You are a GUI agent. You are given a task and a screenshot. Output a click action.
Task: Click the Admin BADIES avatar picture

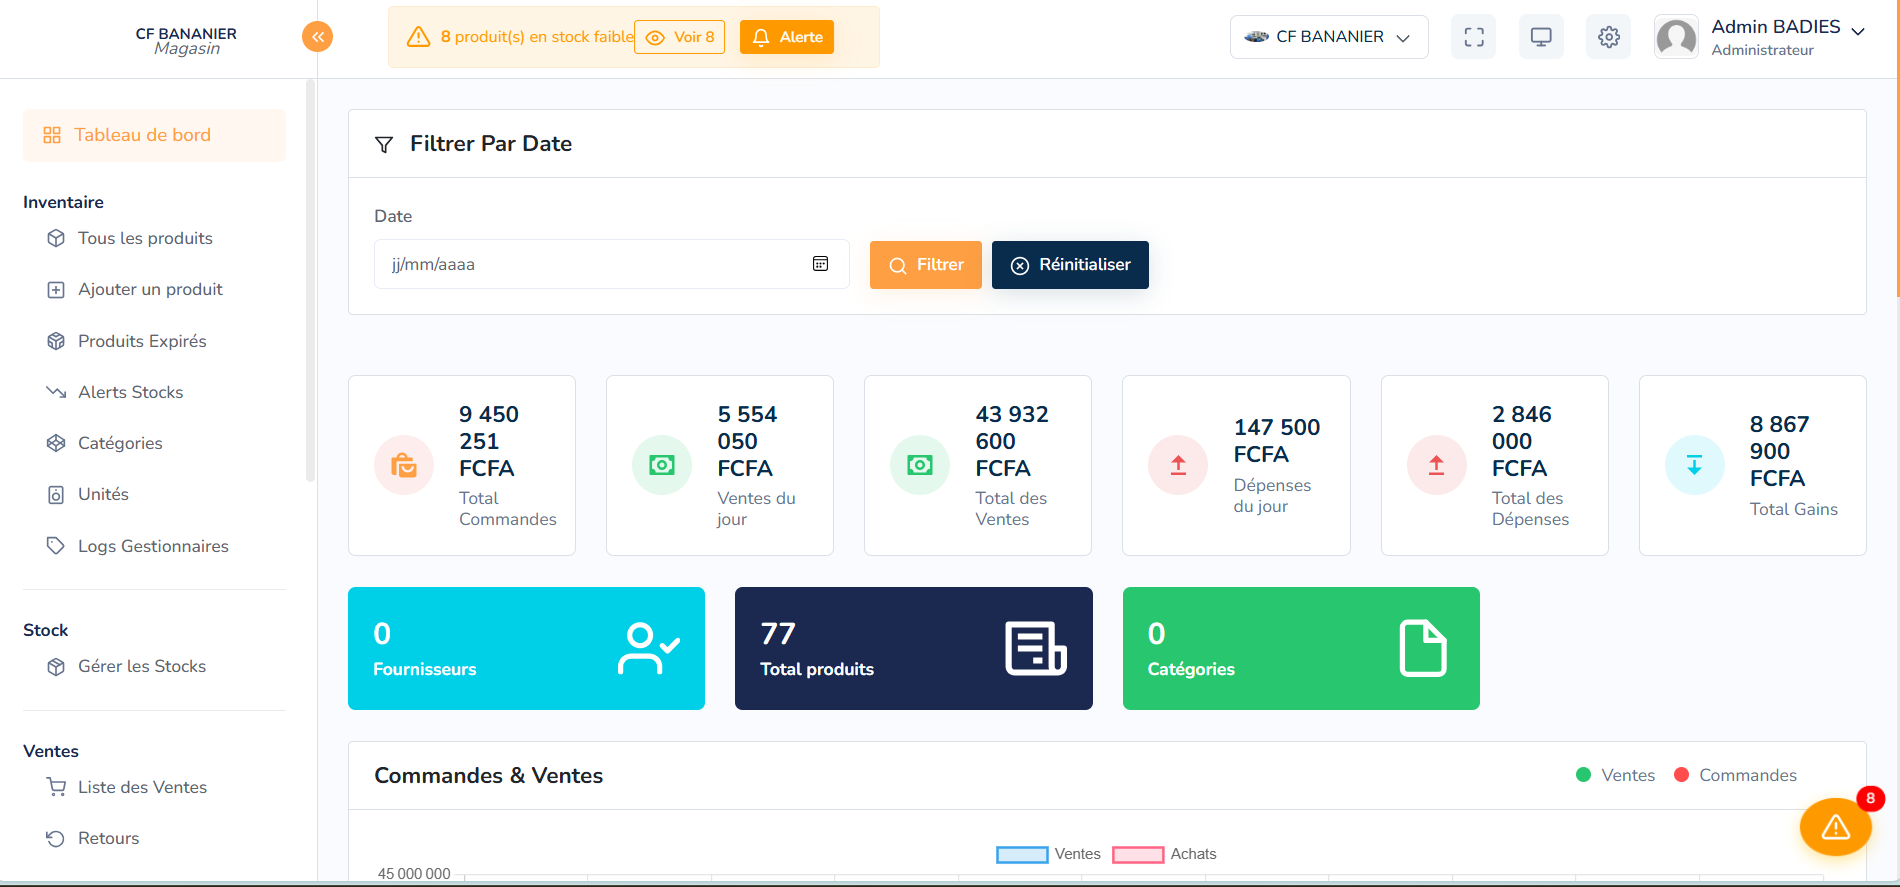[1676, 37]
